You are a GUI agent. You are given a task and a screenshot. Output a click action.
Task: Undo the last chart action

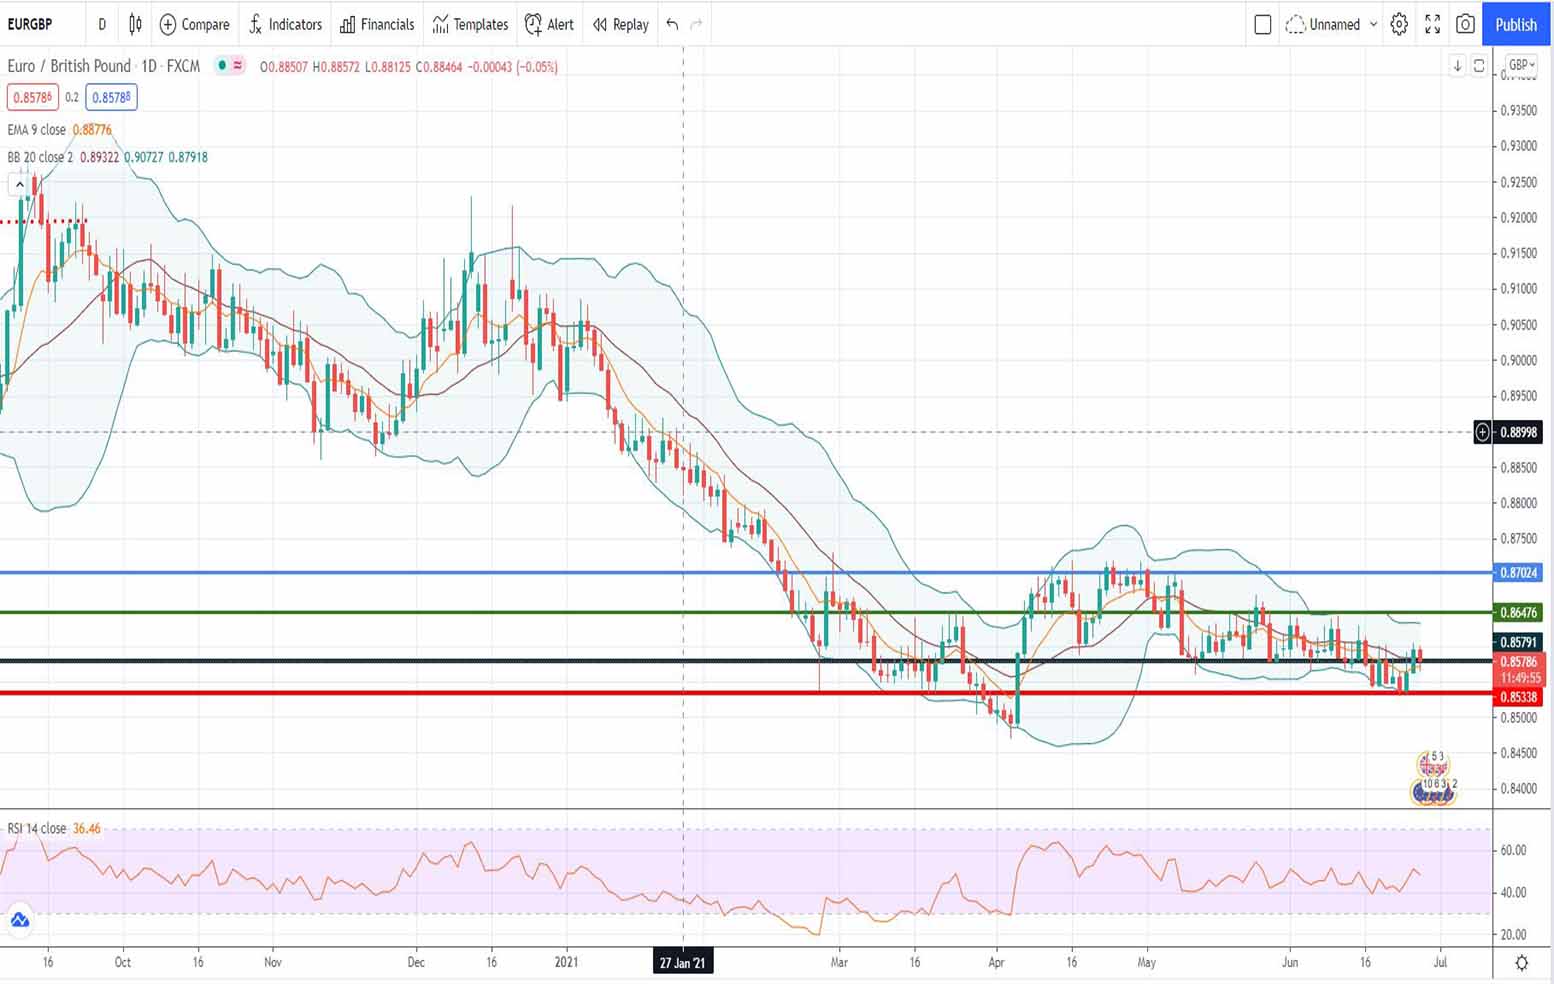[x=672, y=24]
